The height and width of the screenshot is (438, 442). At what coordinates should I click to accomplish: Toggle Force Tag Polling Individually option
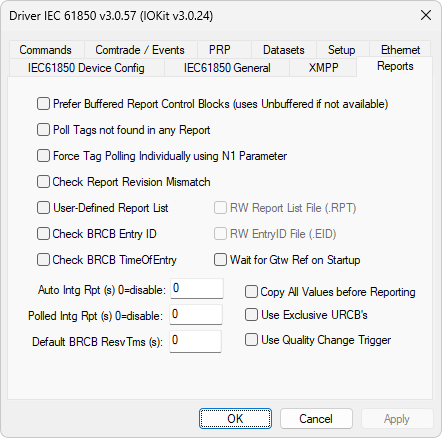click(43, 156)
